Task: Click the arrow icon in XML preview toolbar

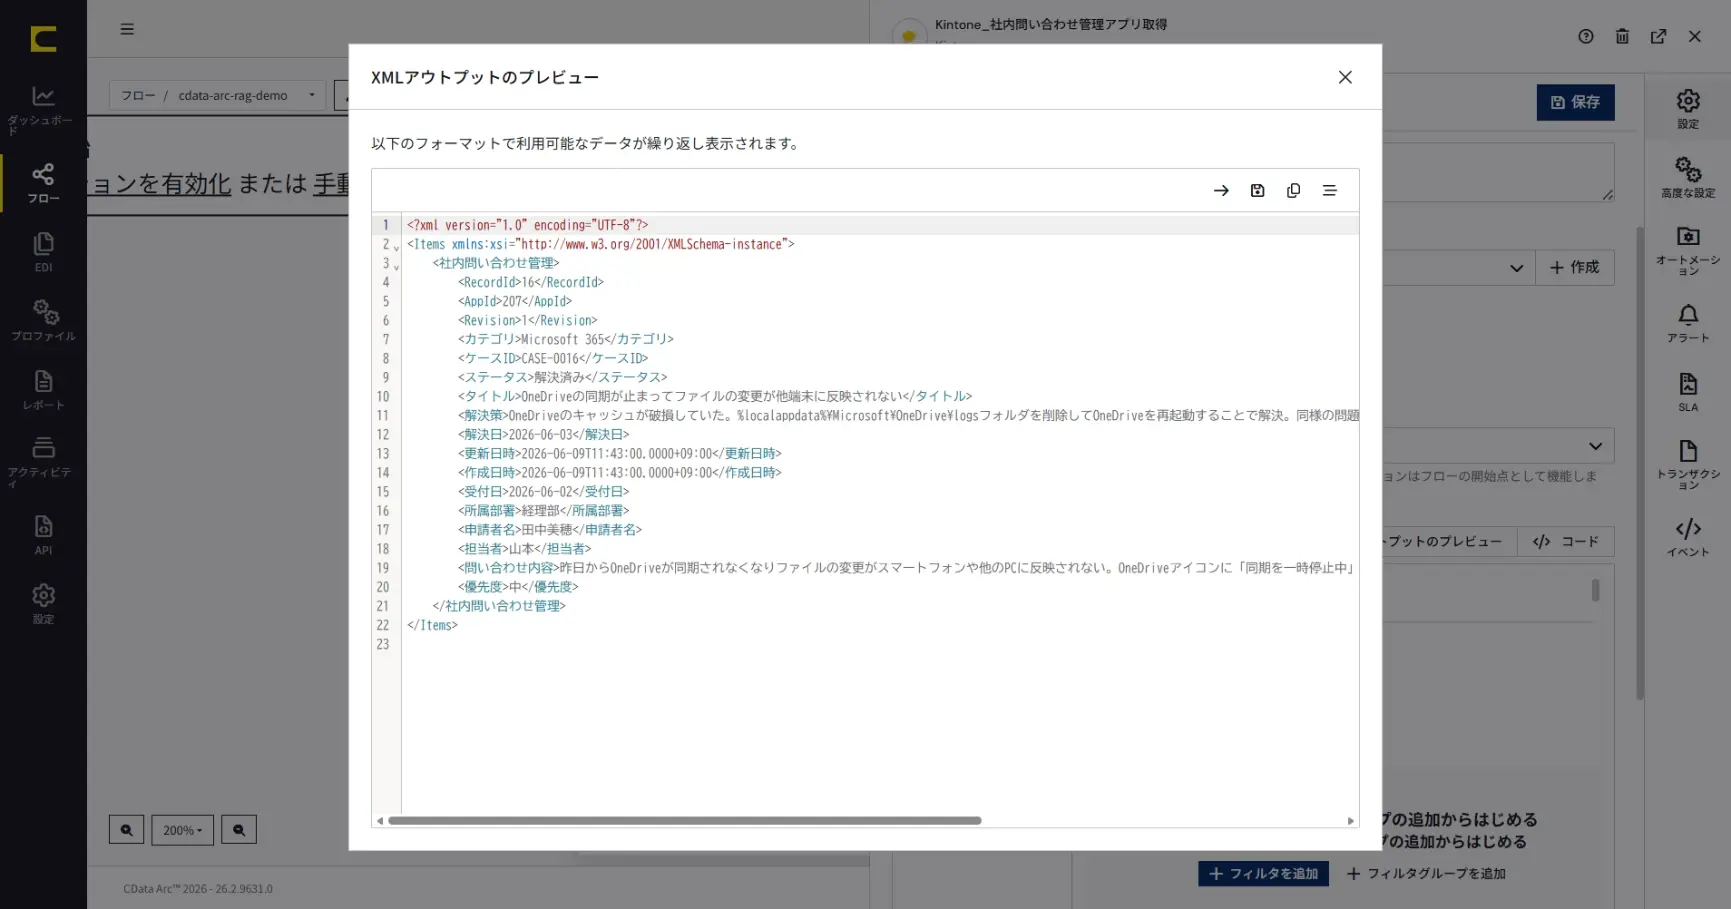Action: tap(1221, 190)
